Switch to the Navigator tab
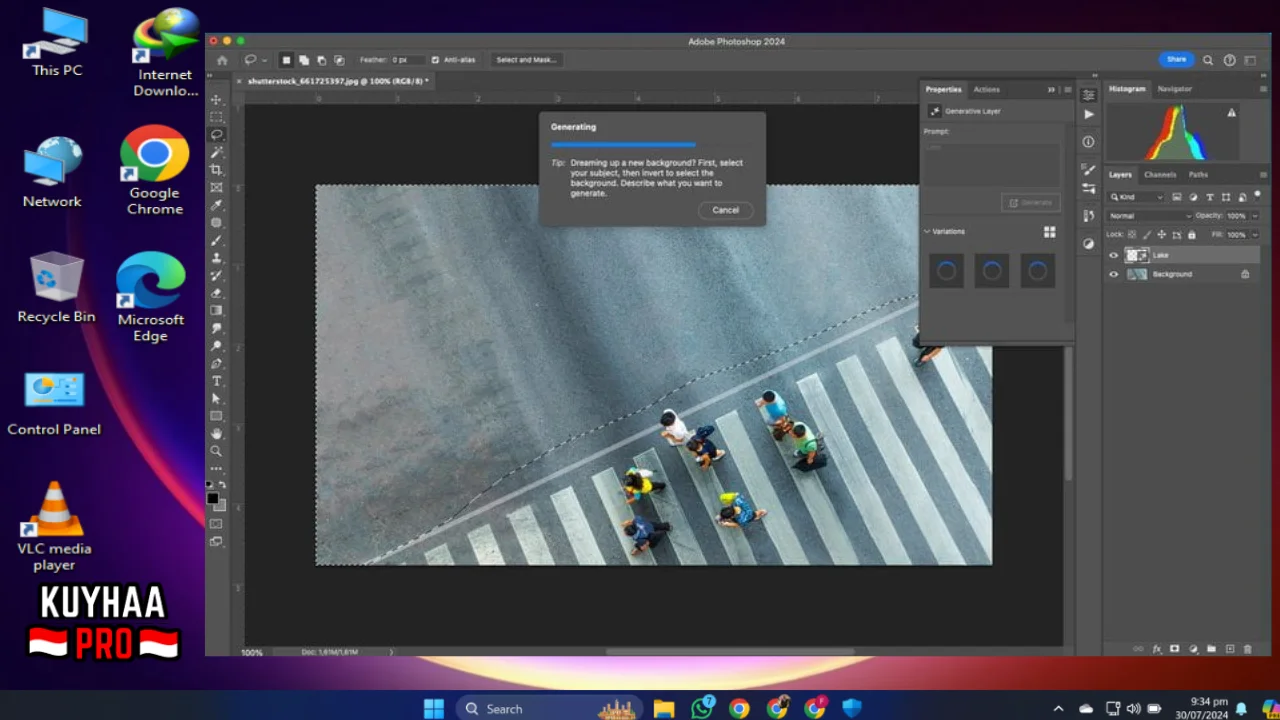 1174,89
